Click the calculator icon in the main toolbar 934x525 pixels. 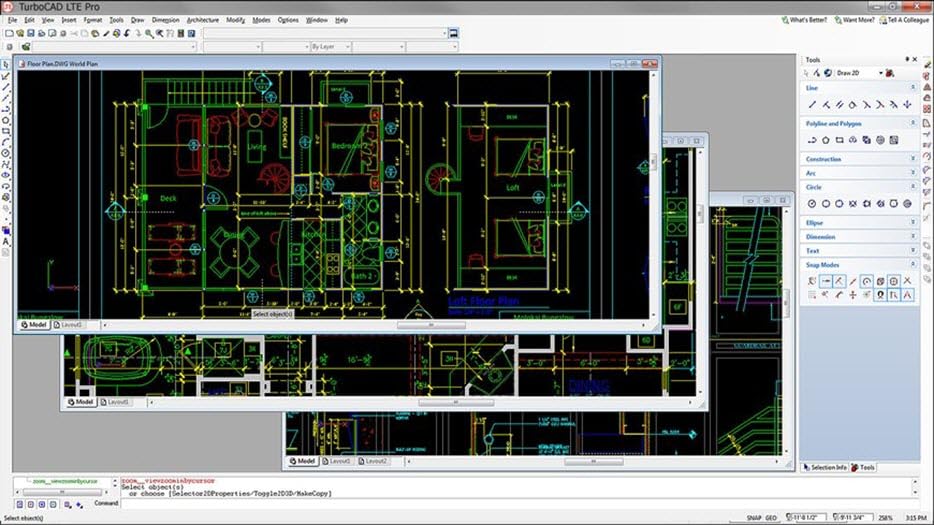181,33
